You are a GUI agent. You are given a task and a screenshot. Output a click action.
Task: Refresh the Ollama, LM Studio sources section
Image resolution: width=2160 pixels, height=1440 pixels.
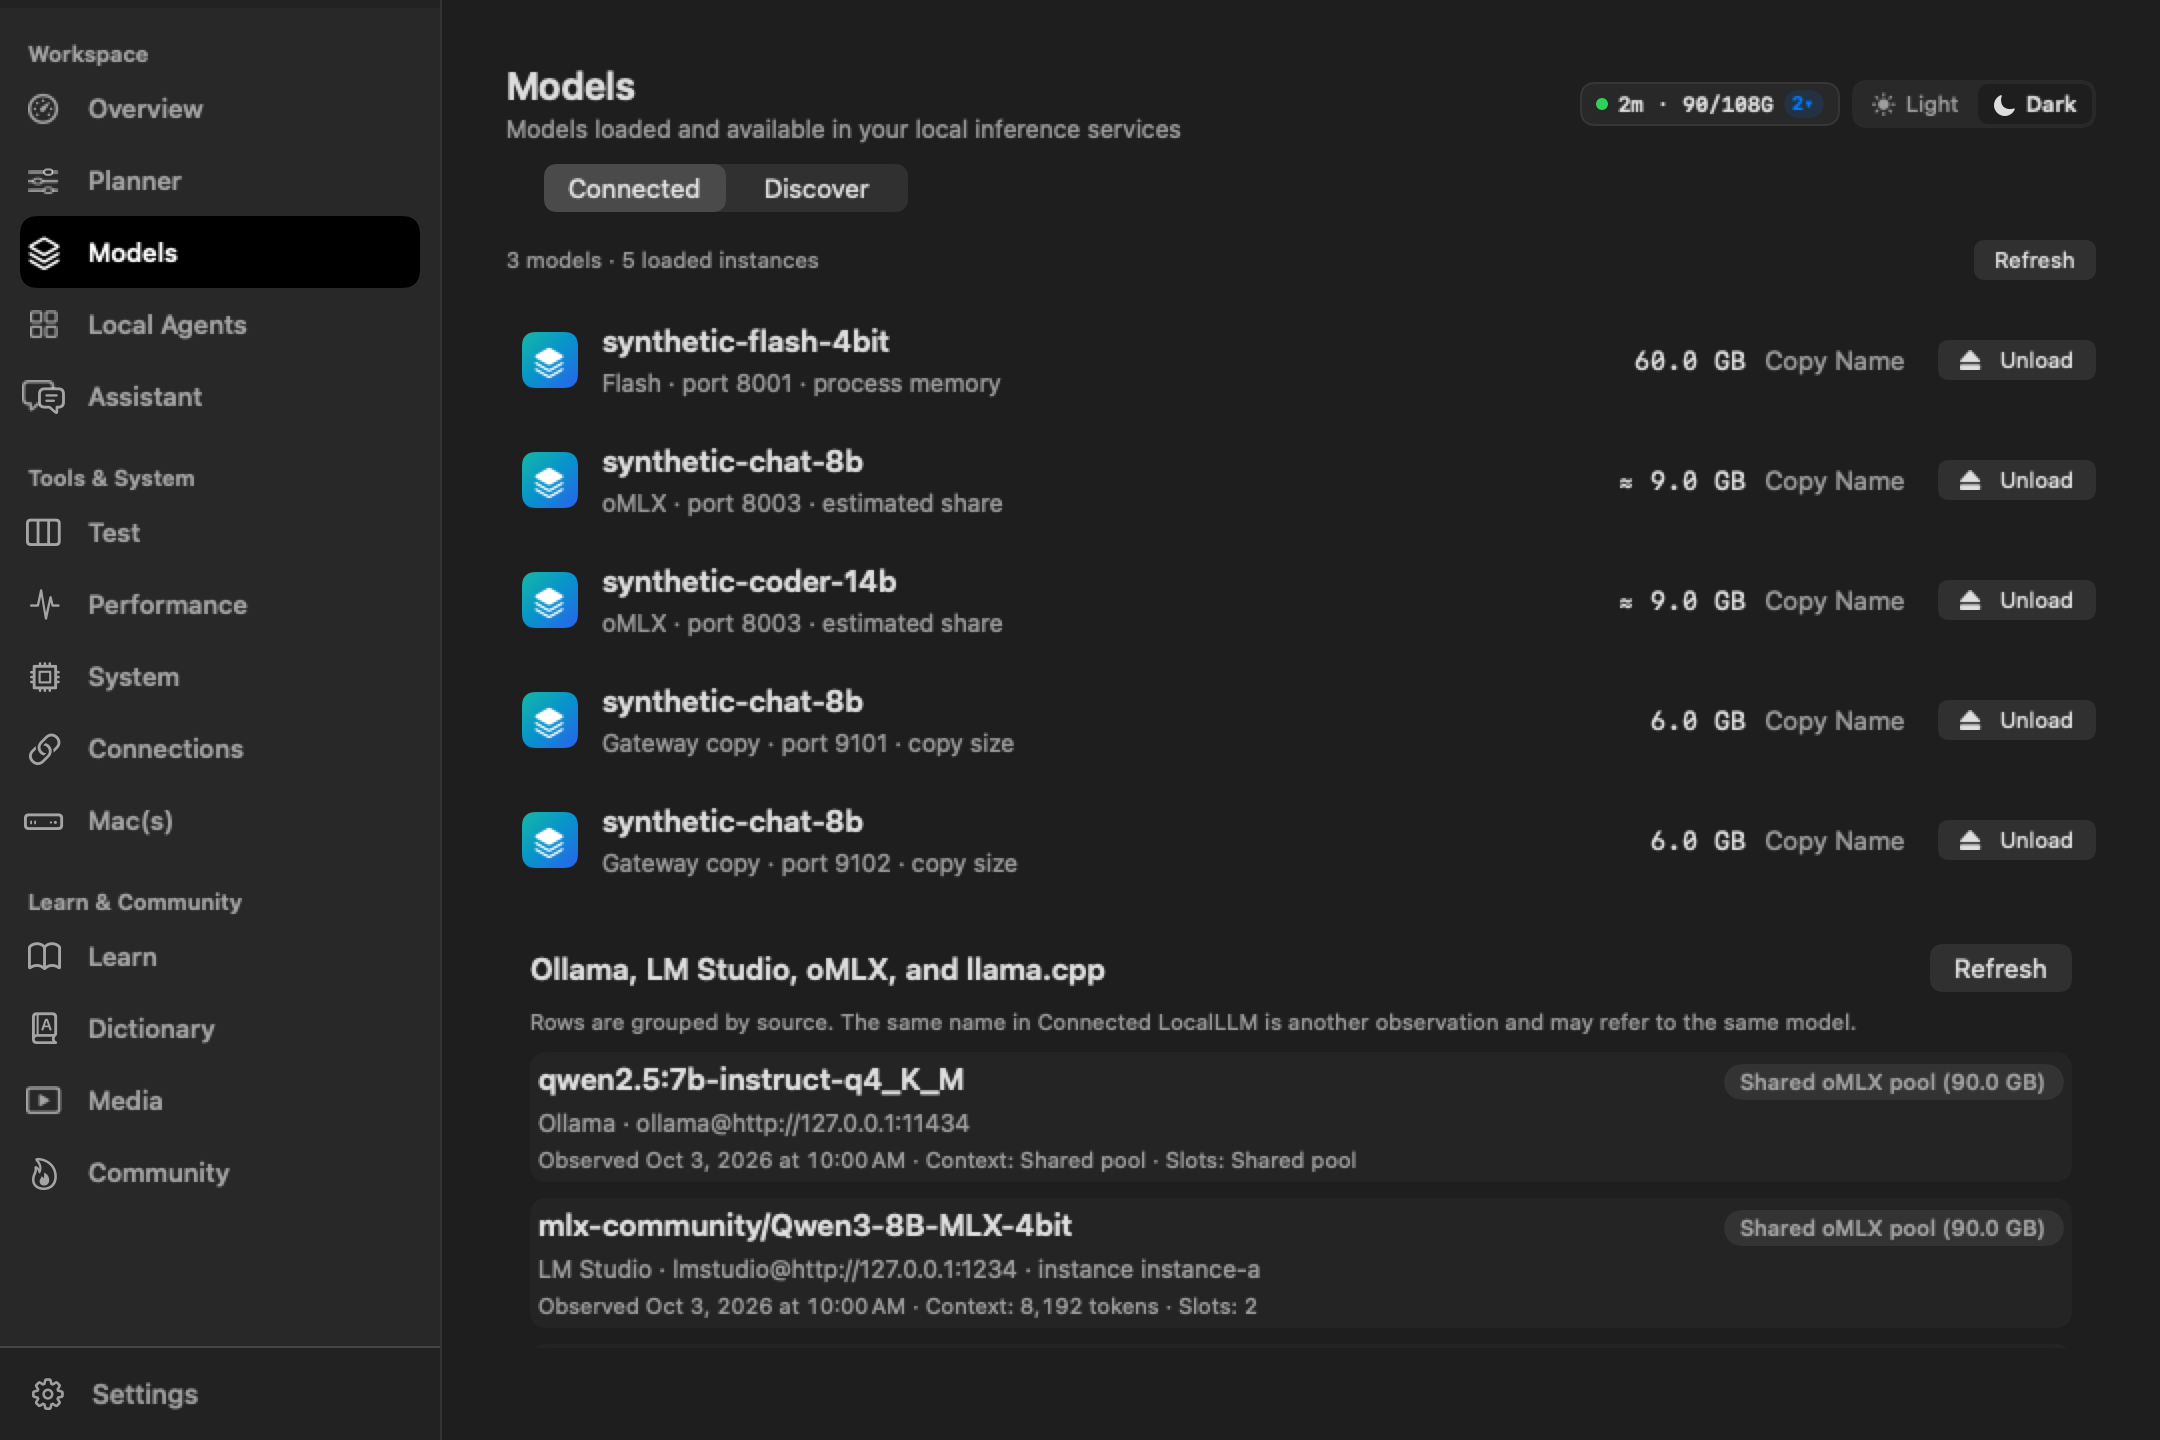2000,968
